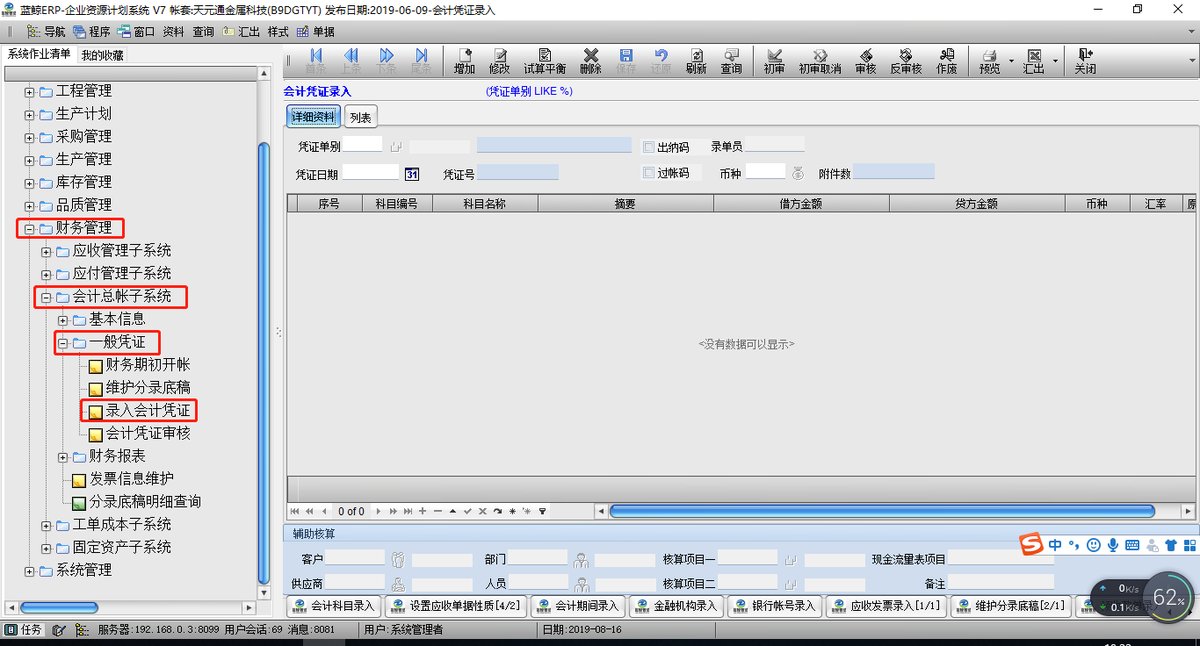Viewport: 1200px width, 646px height.
Task: Click the 任务 button in status bar
Action: [24, 630]
